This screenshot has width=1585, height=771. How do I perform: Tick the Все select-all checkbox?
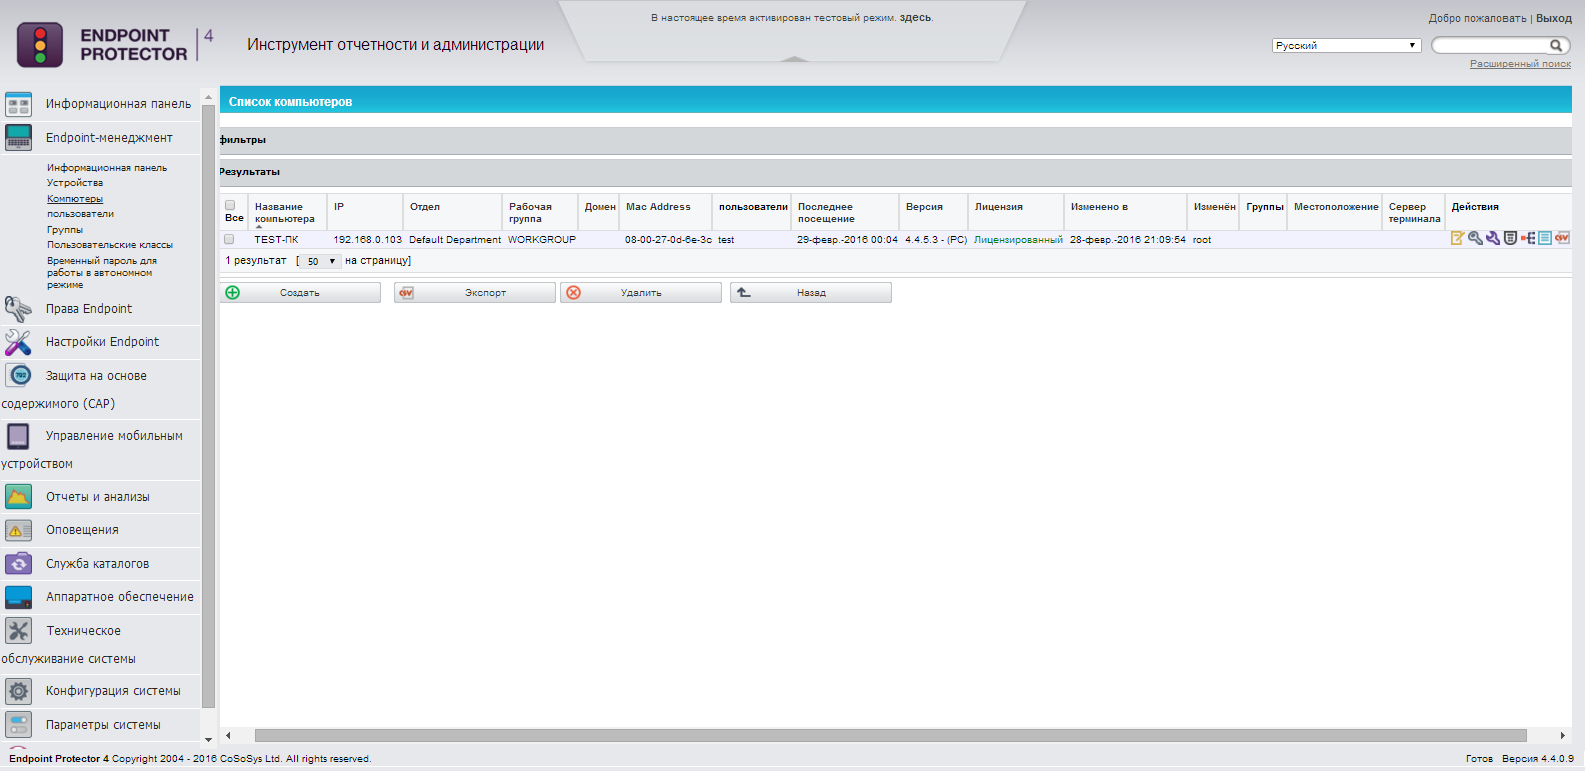(230, 205)
